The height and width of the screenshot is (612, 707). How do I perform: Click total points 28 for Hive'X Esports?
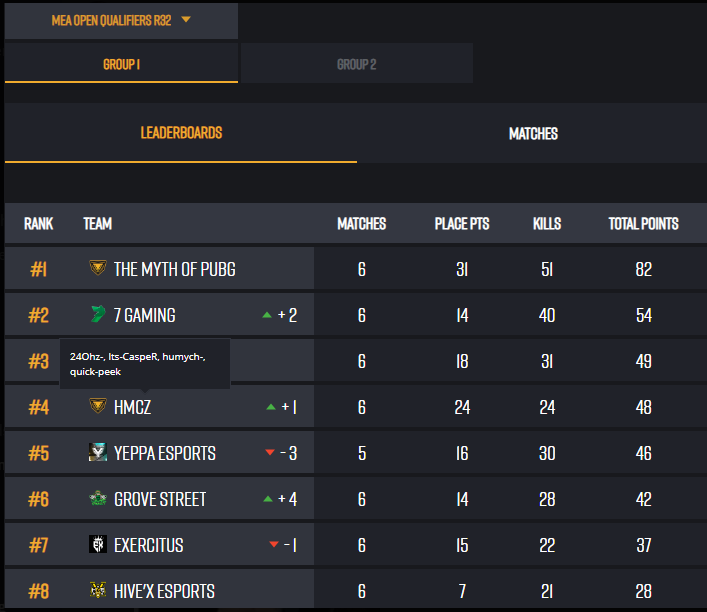click(643, 592)
